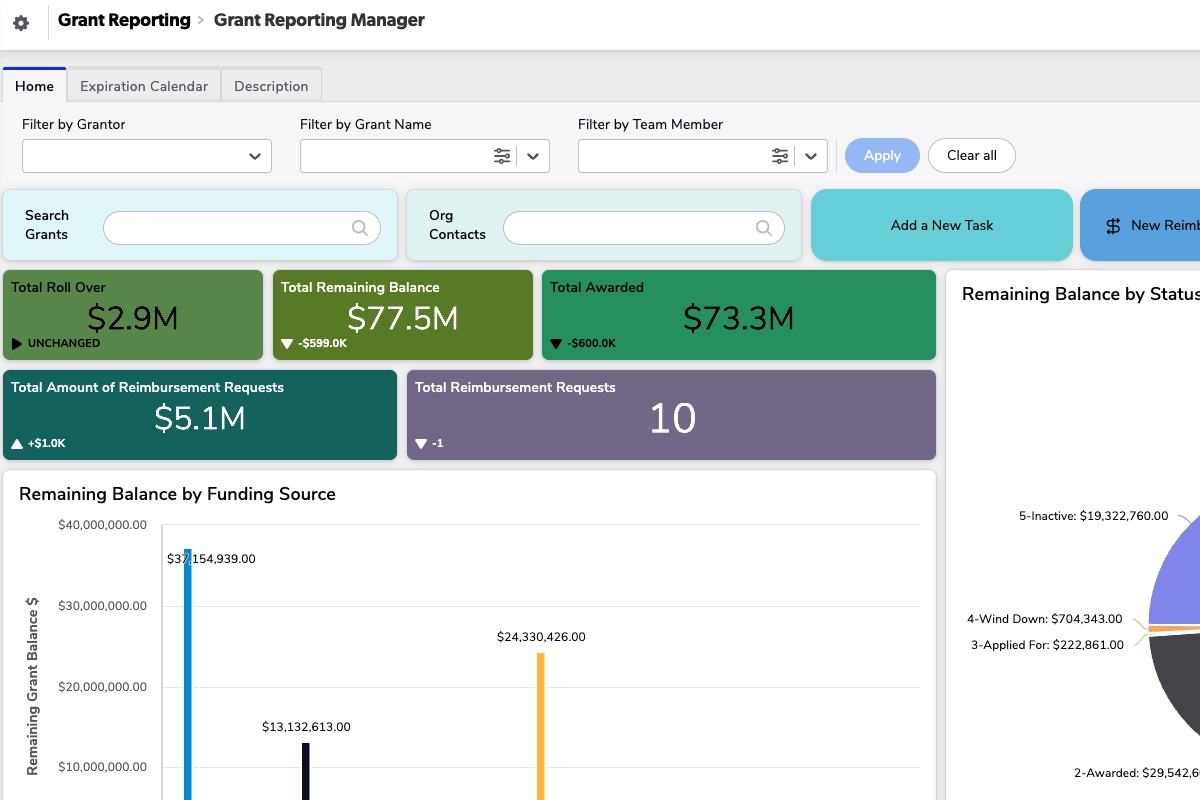The image size is (1200, 800).
Task: Click the Org Contacts magnifier icon
Action: coord(764,228)
